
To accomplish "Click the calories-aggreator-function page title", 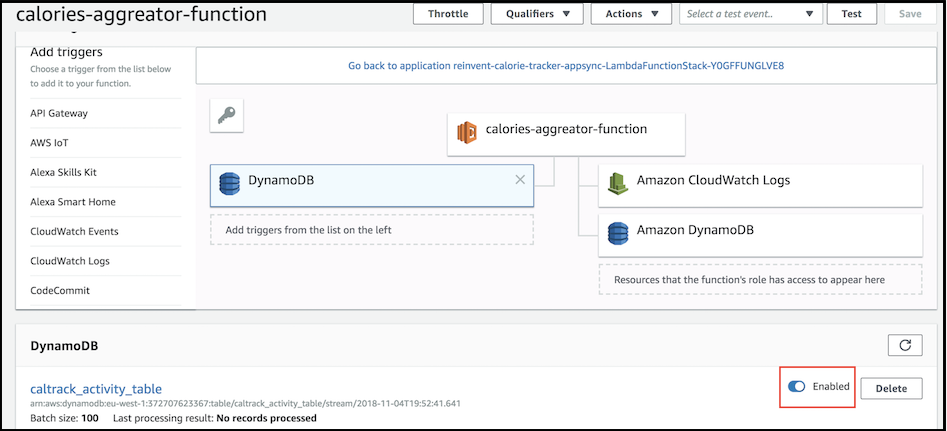I will (141, 14).
